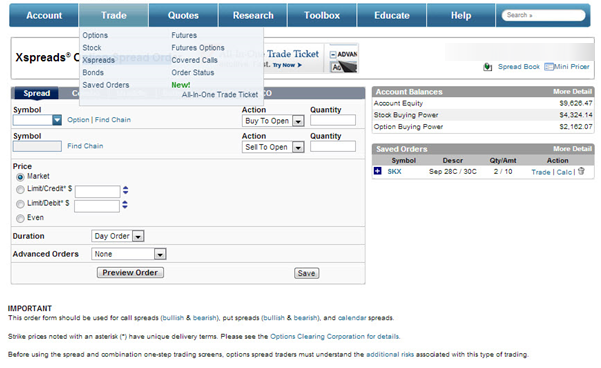Click the Search field in navigation bar
Screen dimensions: 601x368
[543, 15]
